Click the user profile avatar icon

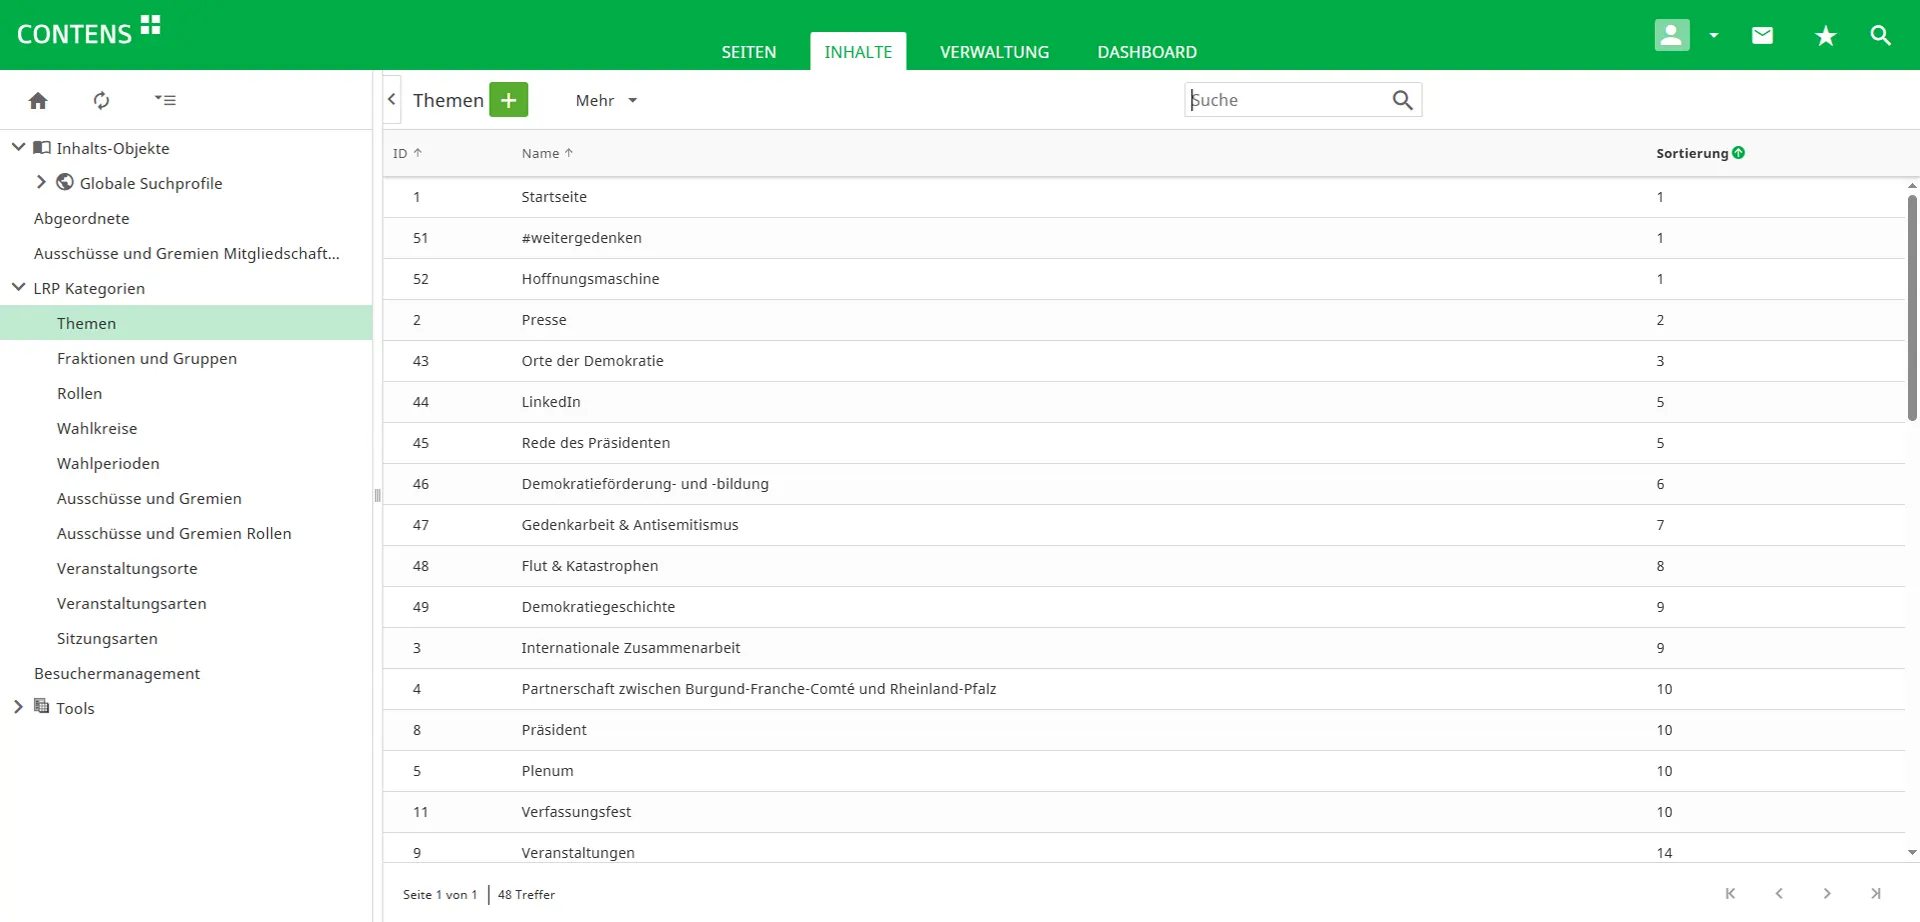pyautogui.click(x=1671, y=35)
